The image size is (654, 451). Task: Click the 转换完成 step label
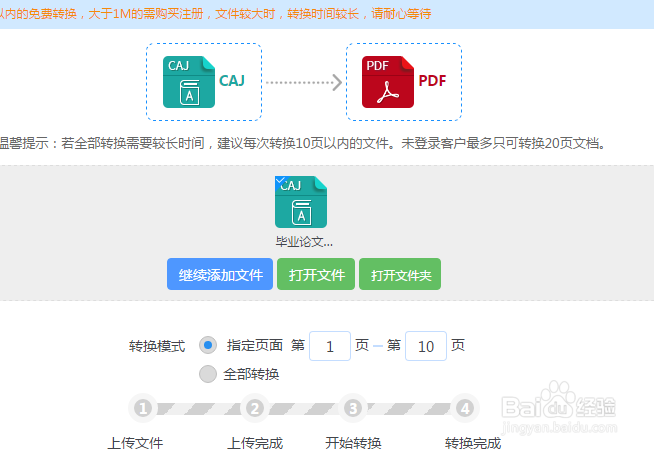(473, 443)
